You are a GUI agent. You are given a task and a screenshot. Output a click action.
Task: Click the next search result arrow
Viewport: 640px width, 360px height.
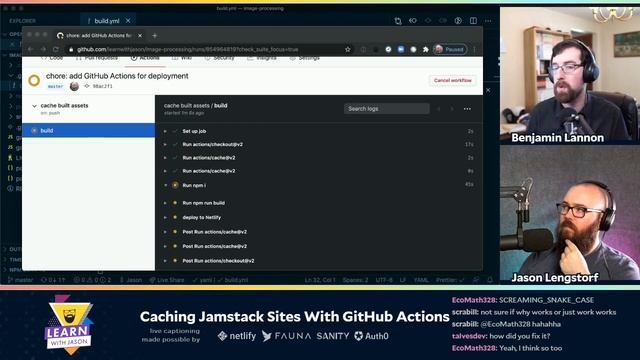click(x=451, y=109)
